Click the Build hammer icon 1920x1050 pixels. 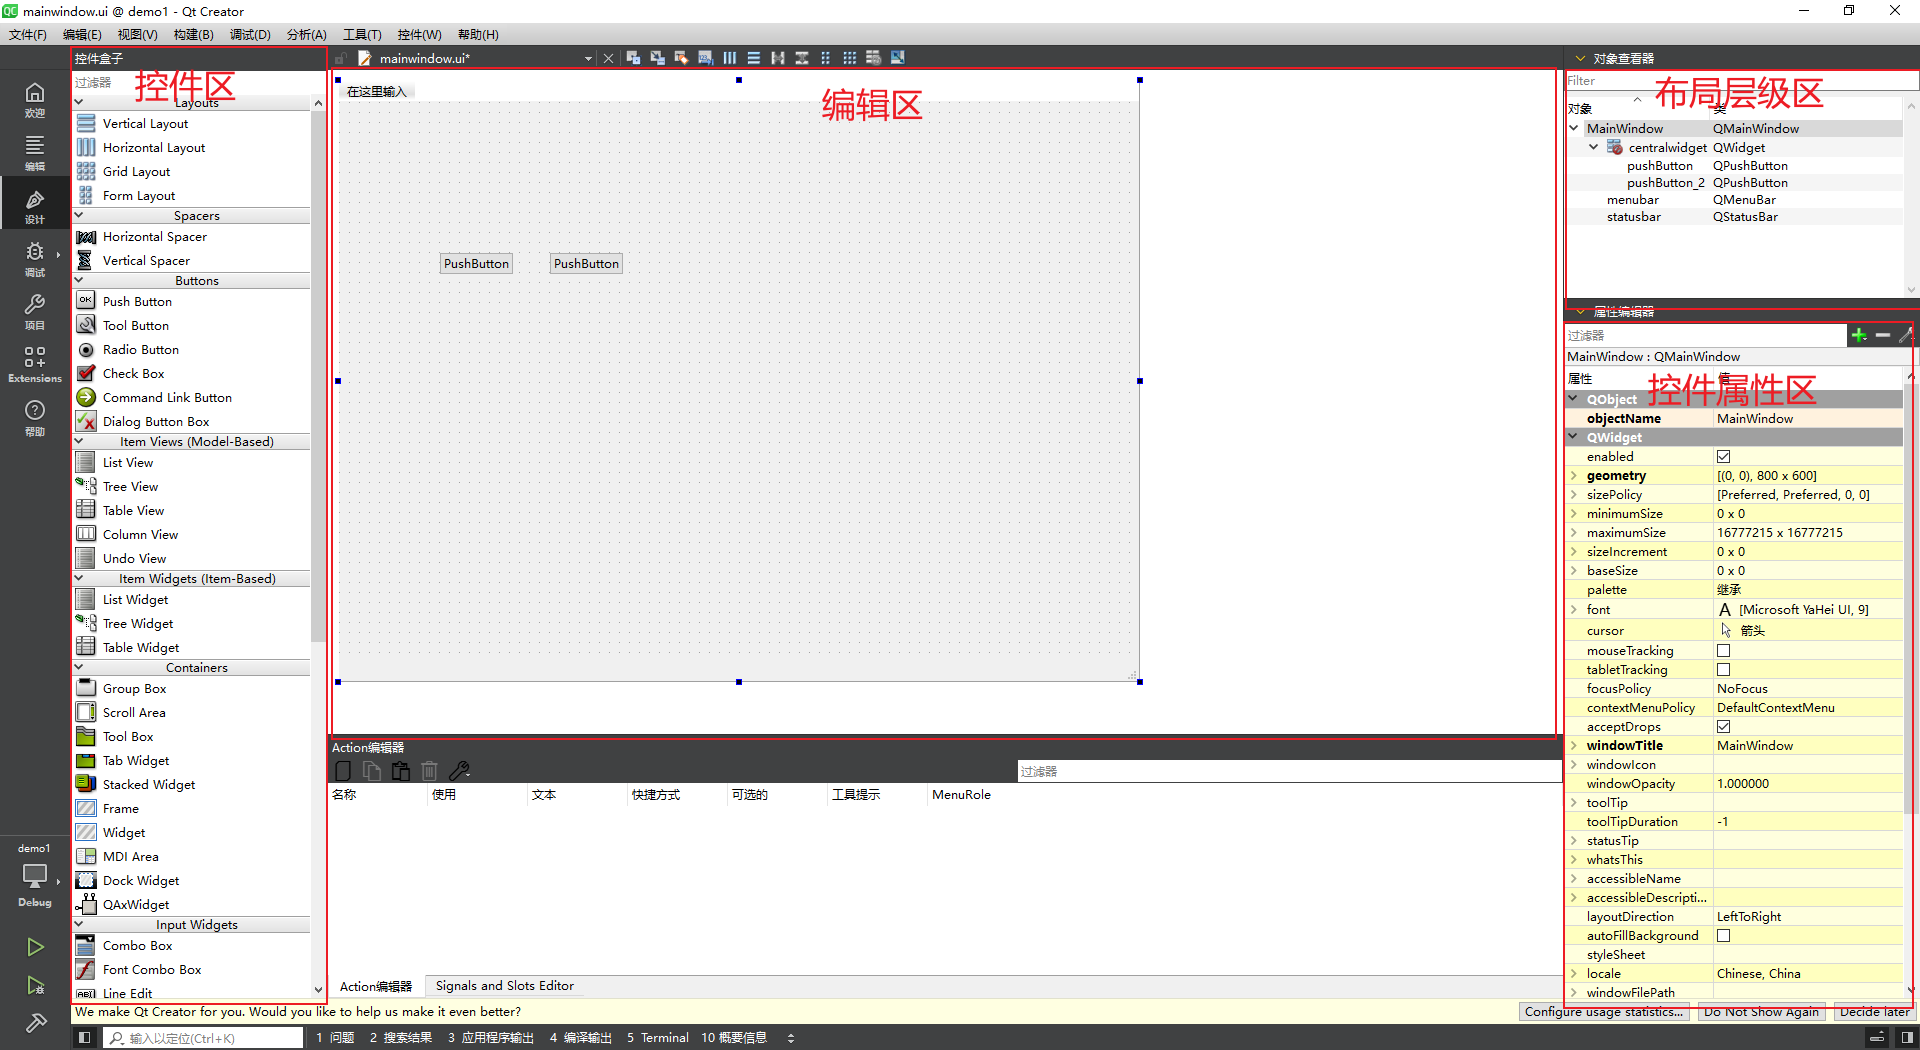click(x=35, y=1023)
